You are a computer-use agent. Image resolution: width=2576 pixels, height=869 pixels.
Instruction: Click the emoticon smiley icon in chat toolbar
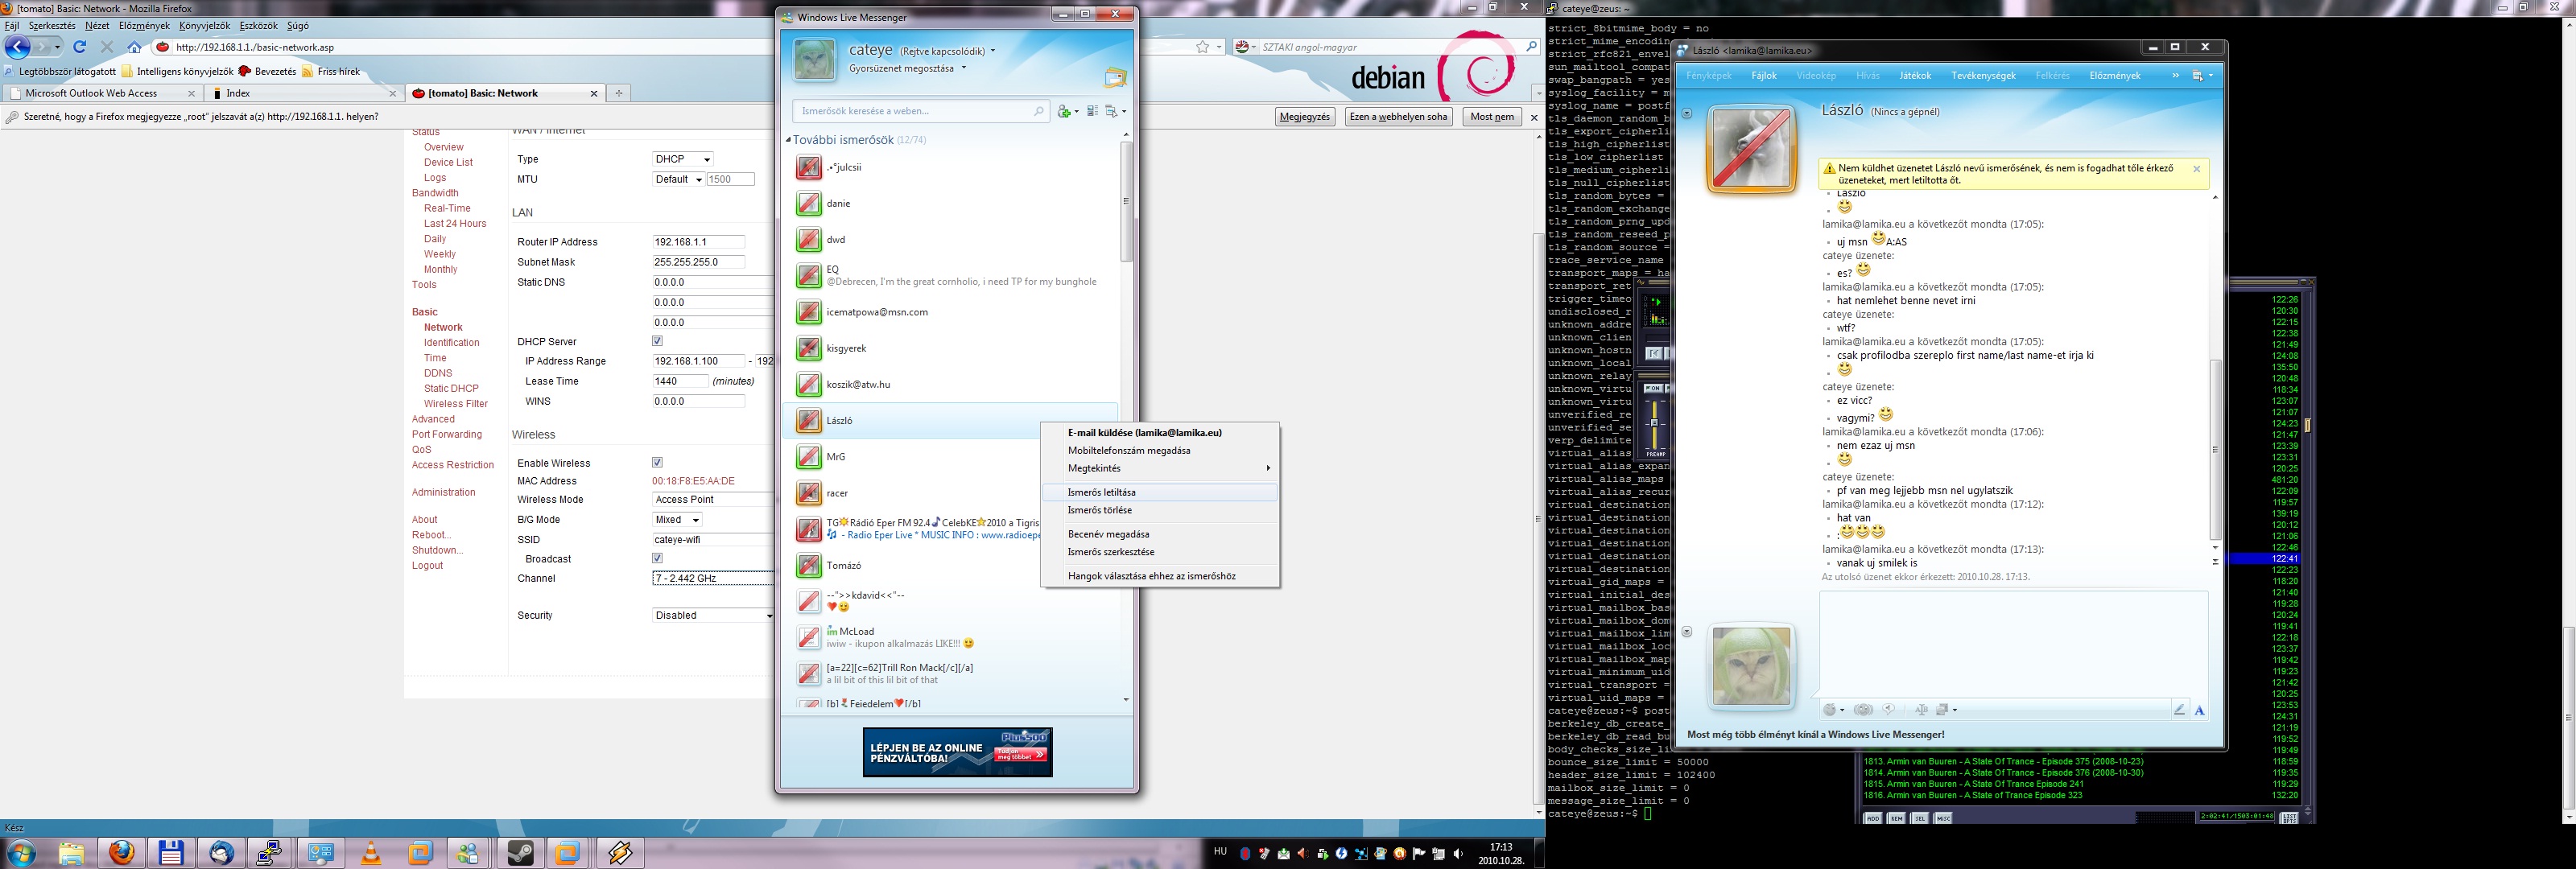1831,709
